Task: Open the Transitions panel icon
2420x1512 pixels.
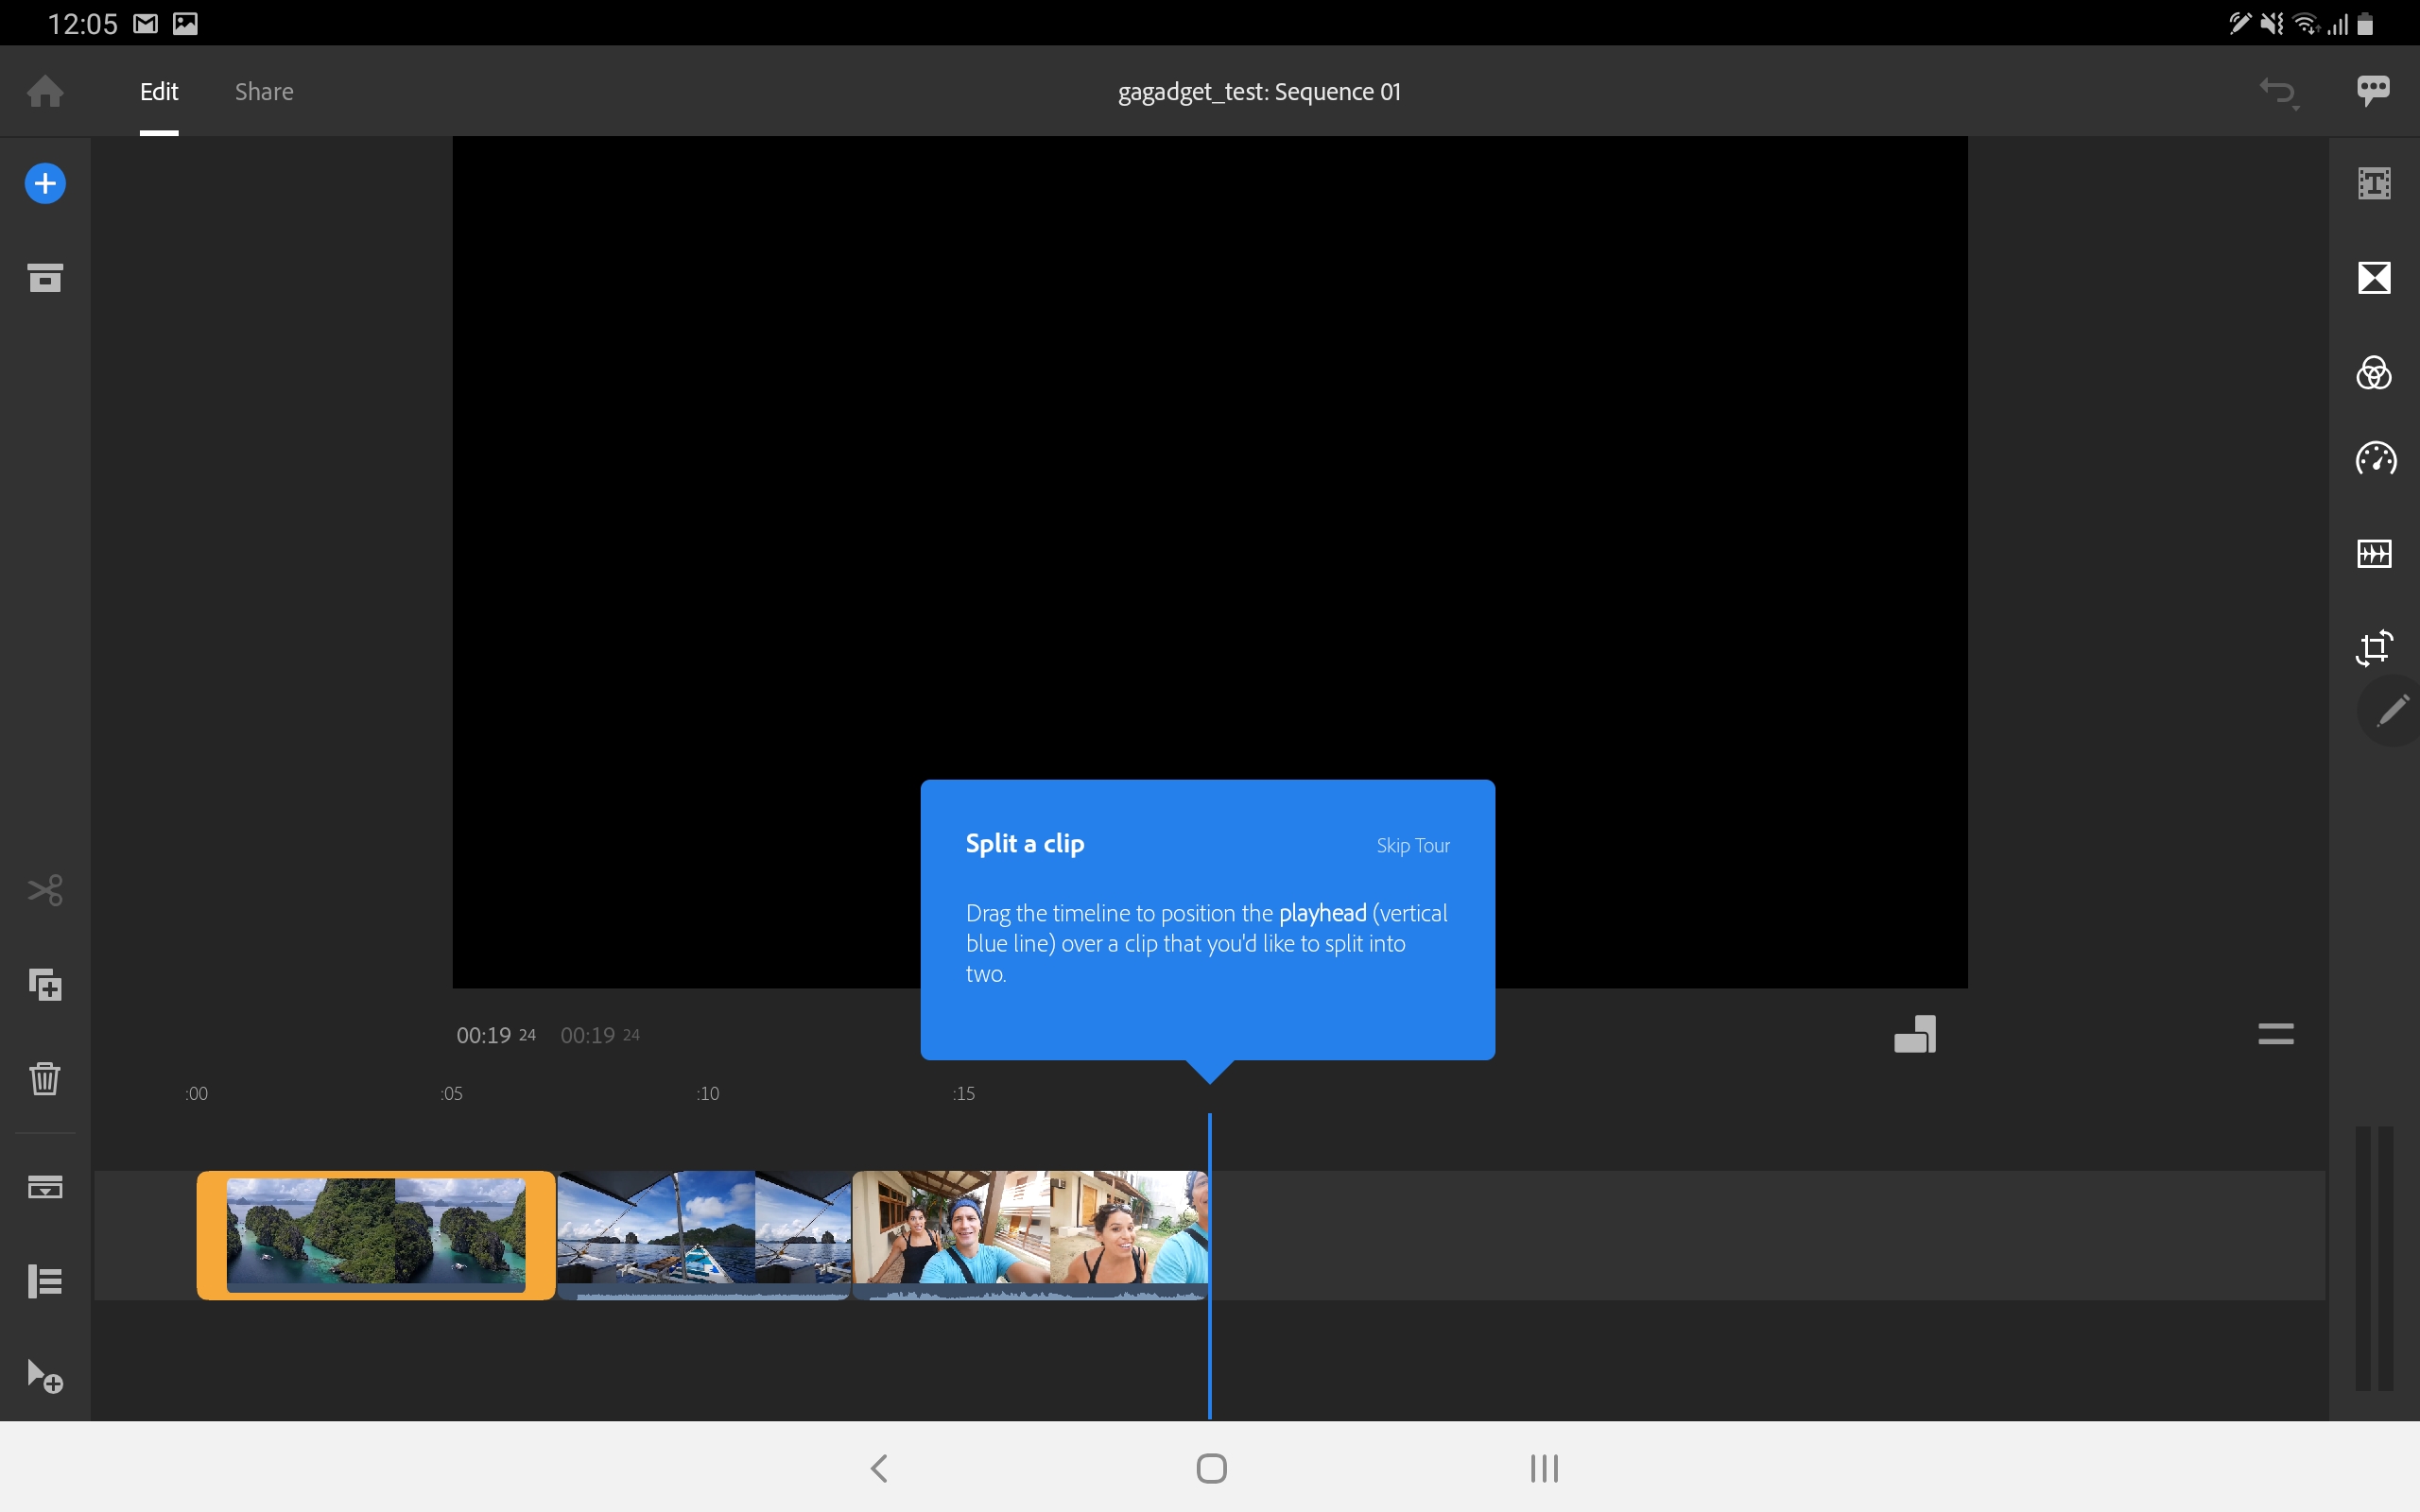Action: coord(2374,277)
